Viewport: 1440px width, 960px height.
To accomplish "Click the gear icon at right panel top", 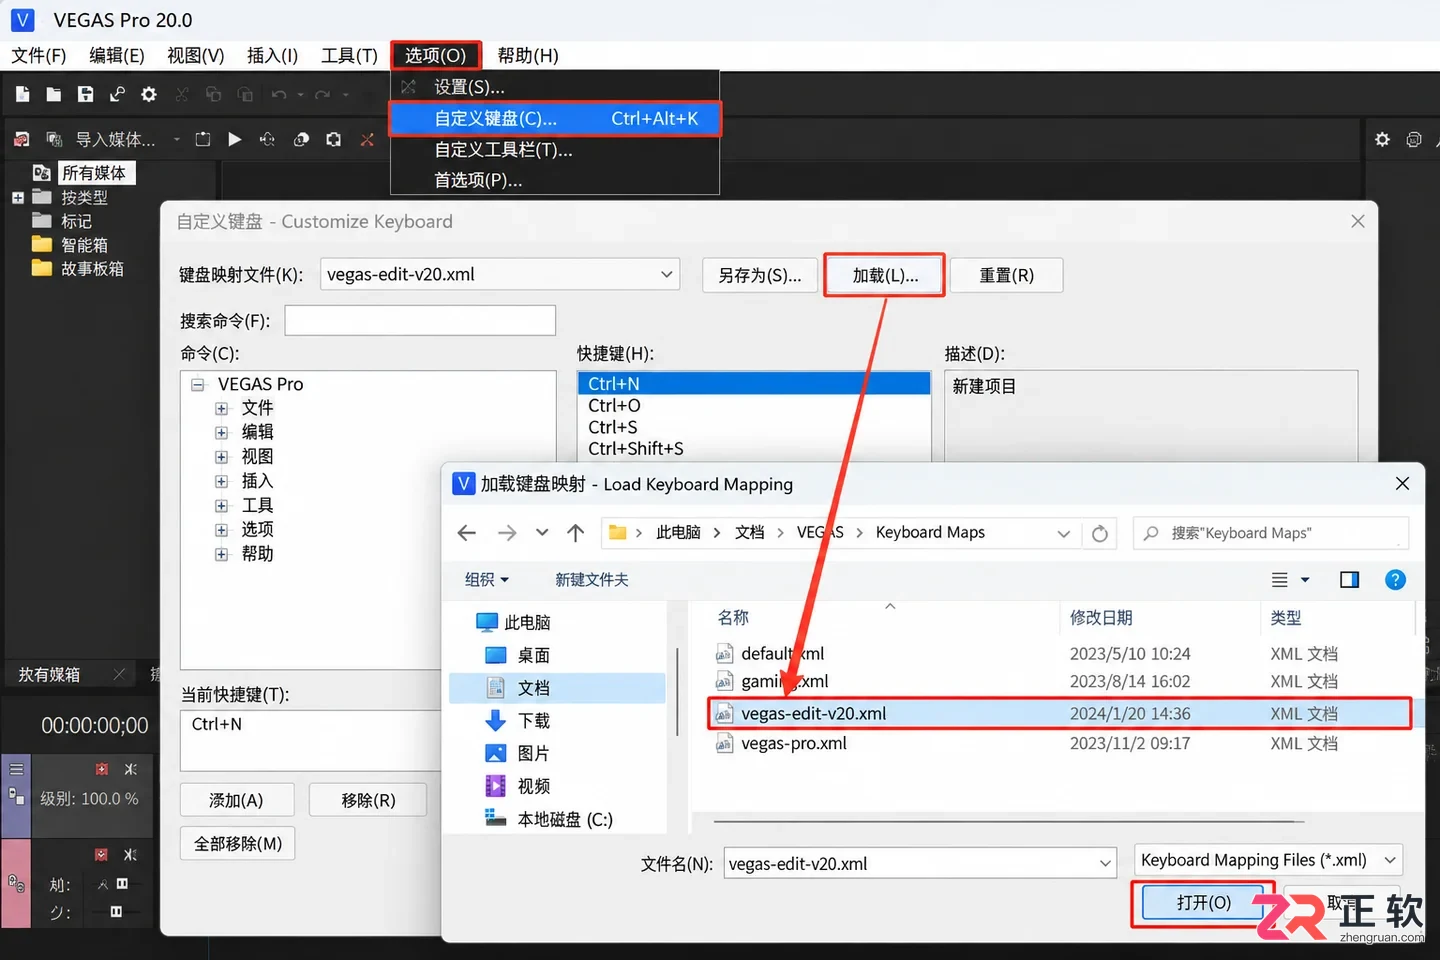I will (x=1382, y=139).
